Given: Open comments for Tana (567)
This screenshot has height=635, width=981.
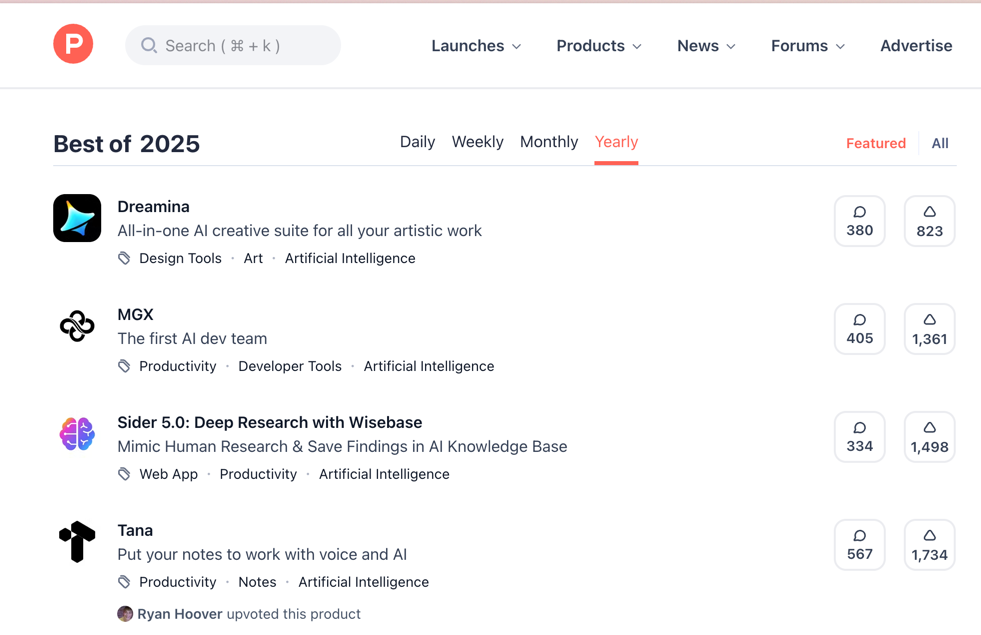Looking at the screenshot, I should pyautogui.click(x=859, y=545).
